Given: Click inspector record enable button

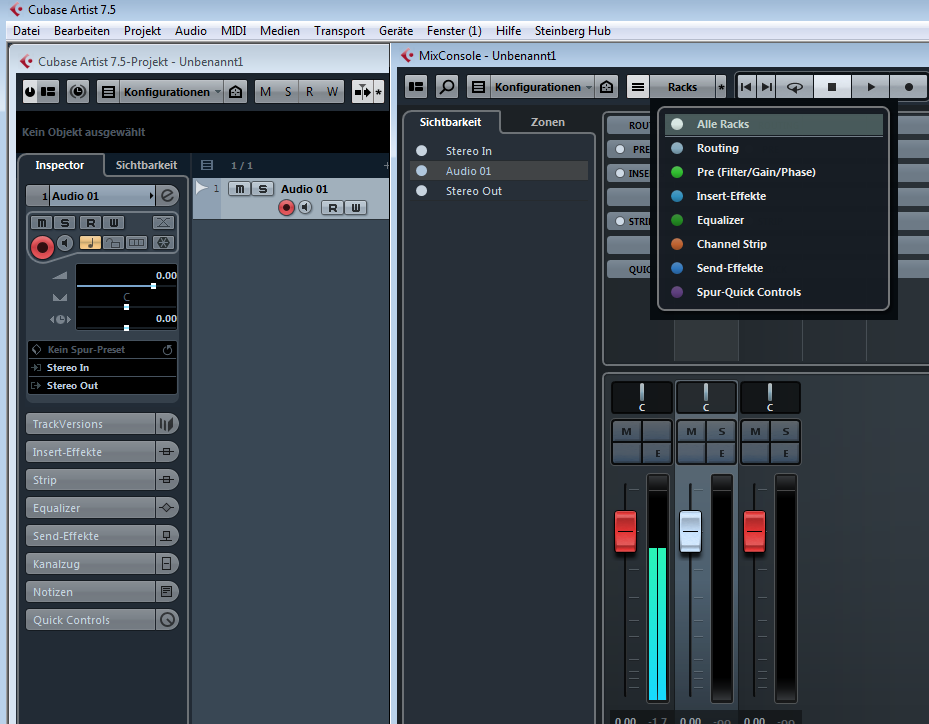Looking at the screenshot, I should point(42,247).
